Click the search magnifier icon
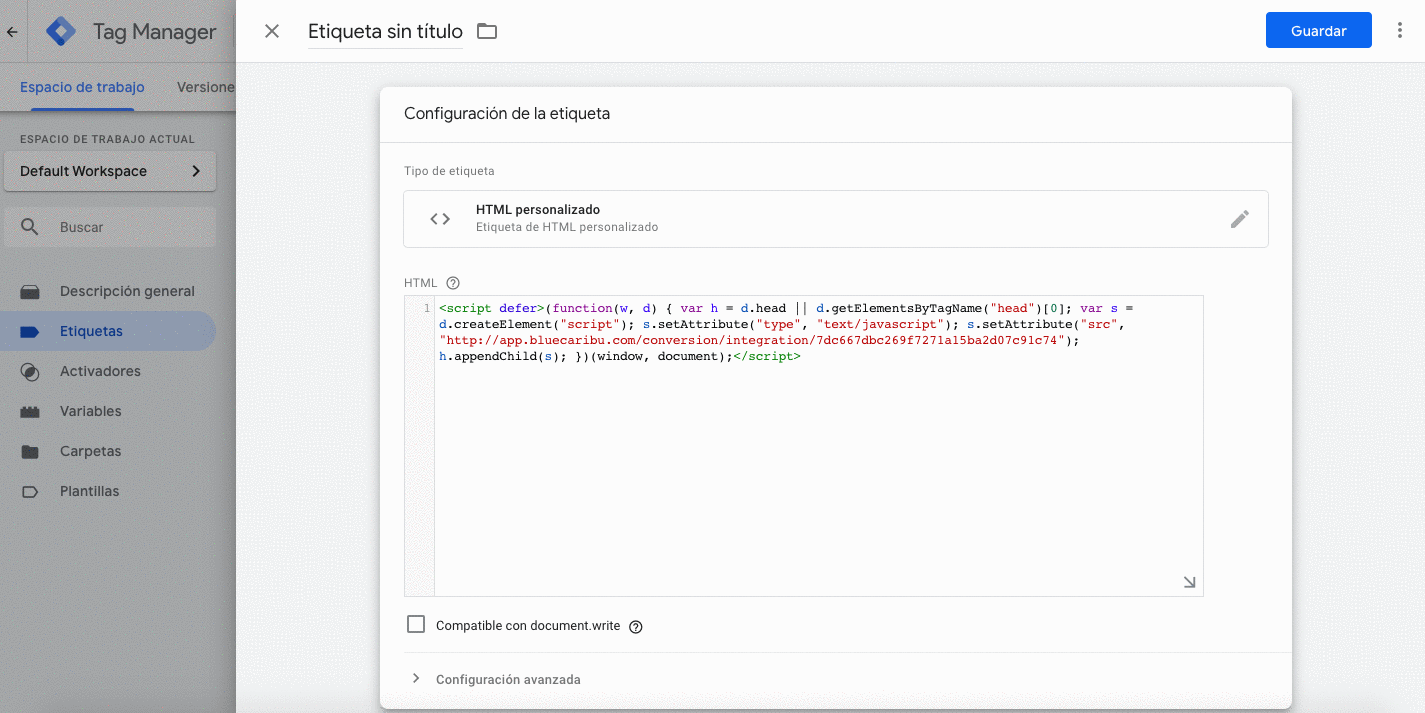 [30, 227]
